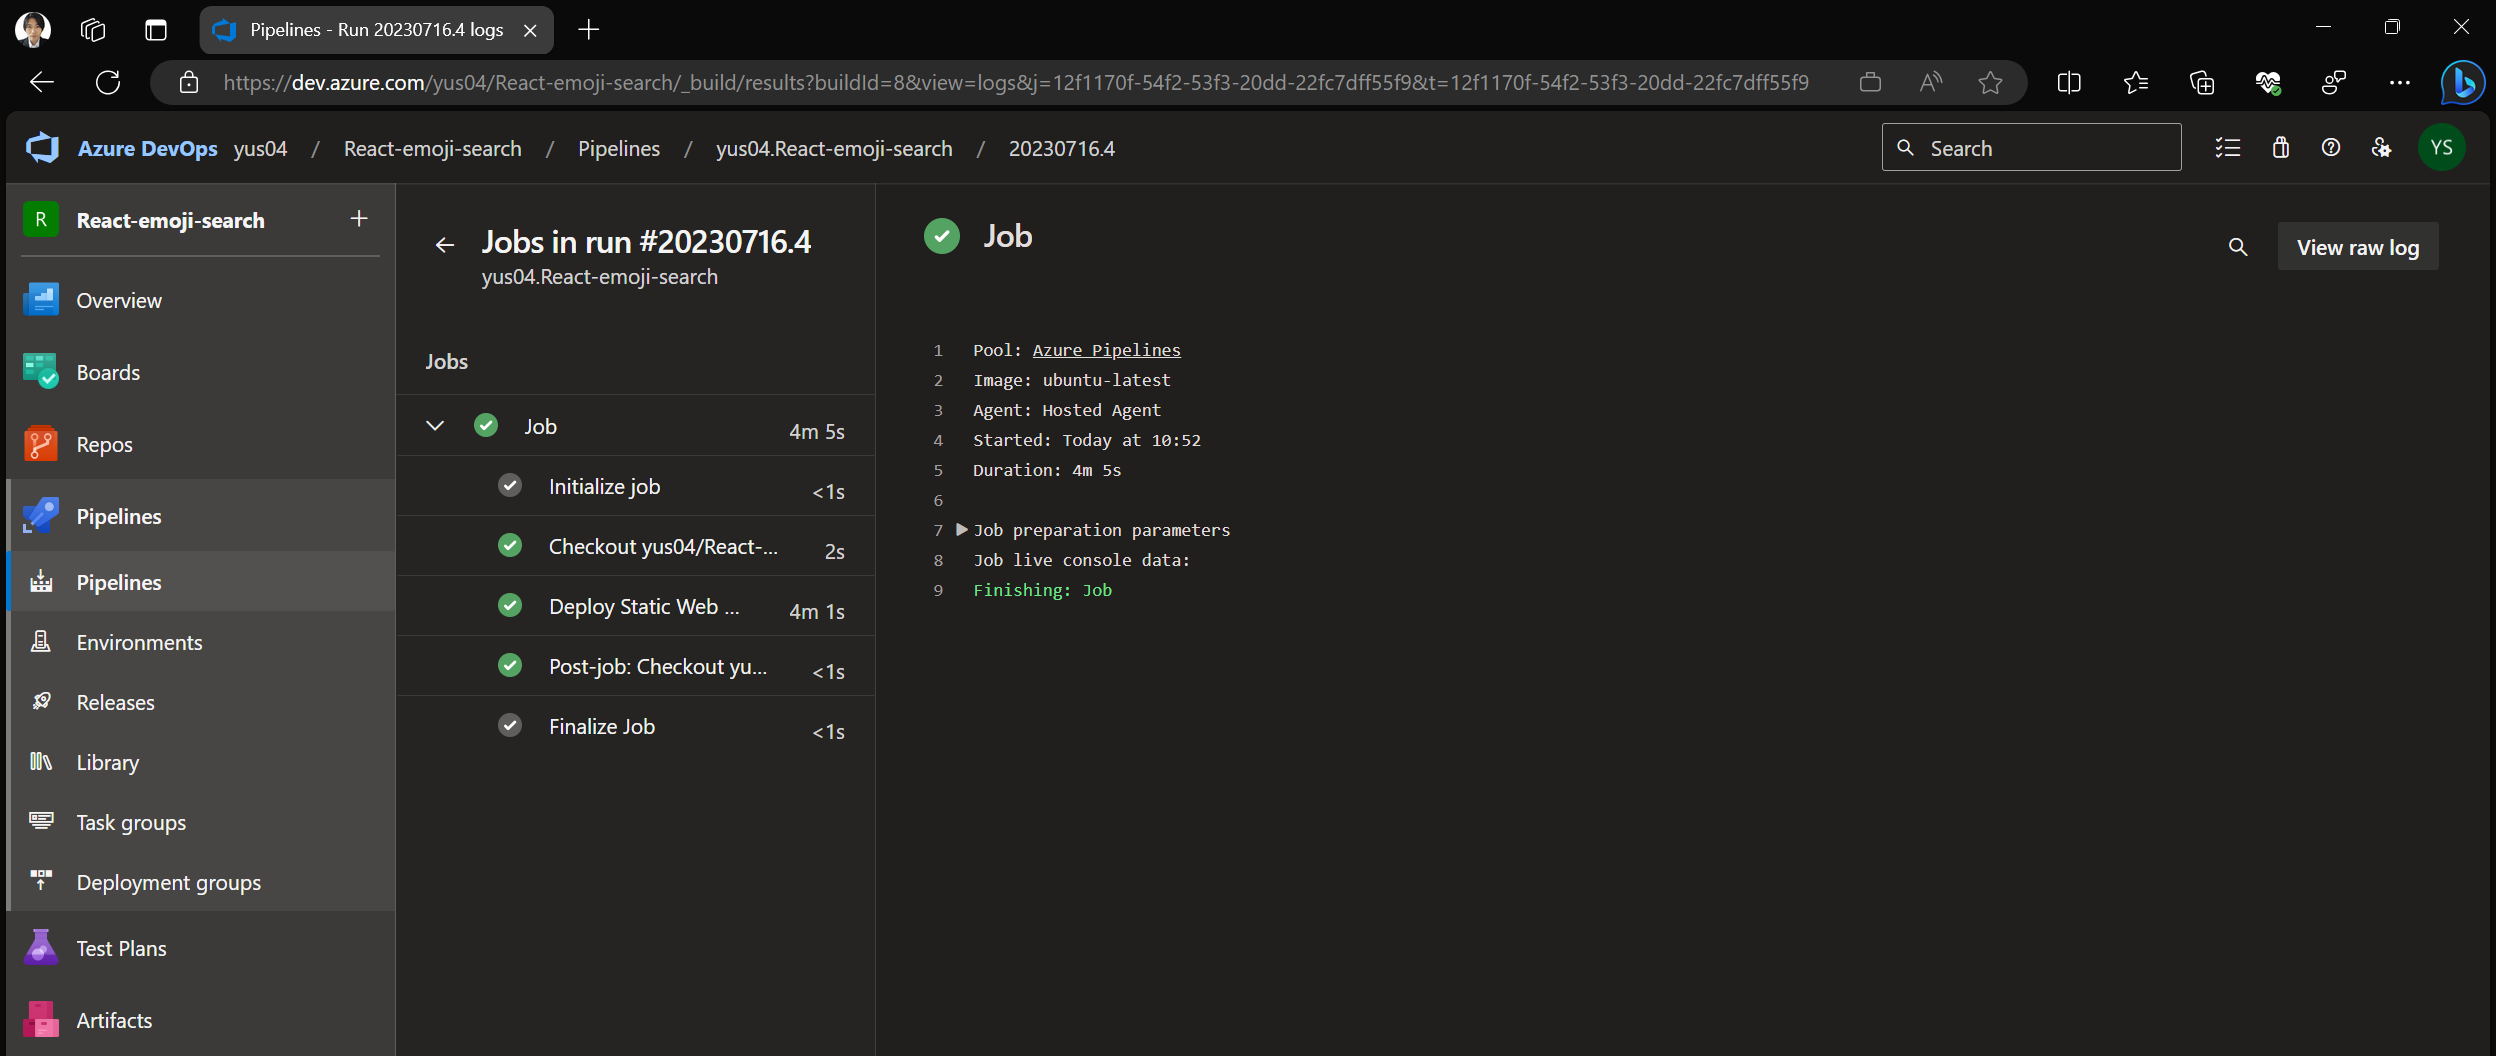
Task: Open the Read aloud icon in address bar
Action: [1930, 82]
